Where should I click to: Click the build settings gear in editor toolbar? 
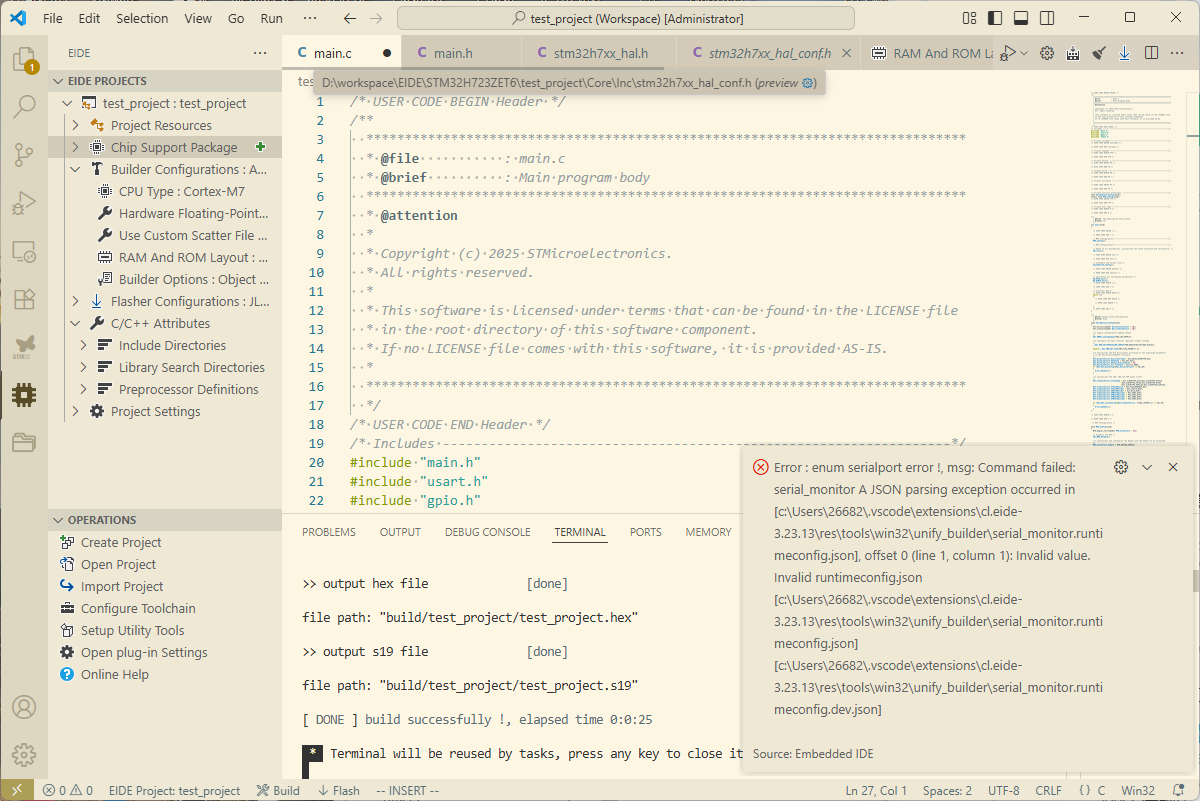[x=1047, y=53]
